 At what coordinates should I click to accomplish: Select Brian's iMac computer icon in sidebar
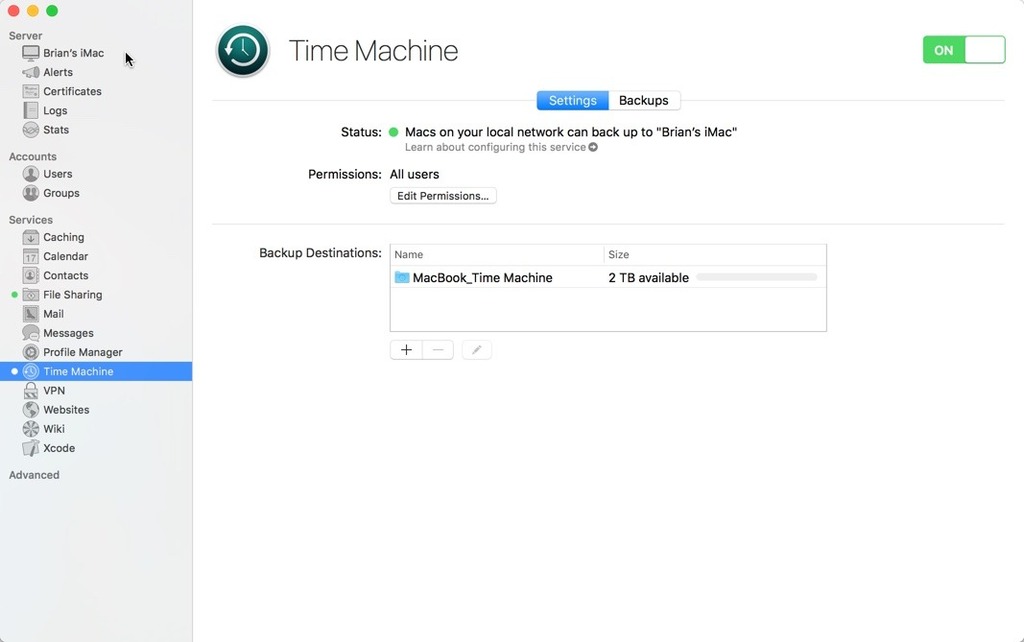(x=31, y=53)
